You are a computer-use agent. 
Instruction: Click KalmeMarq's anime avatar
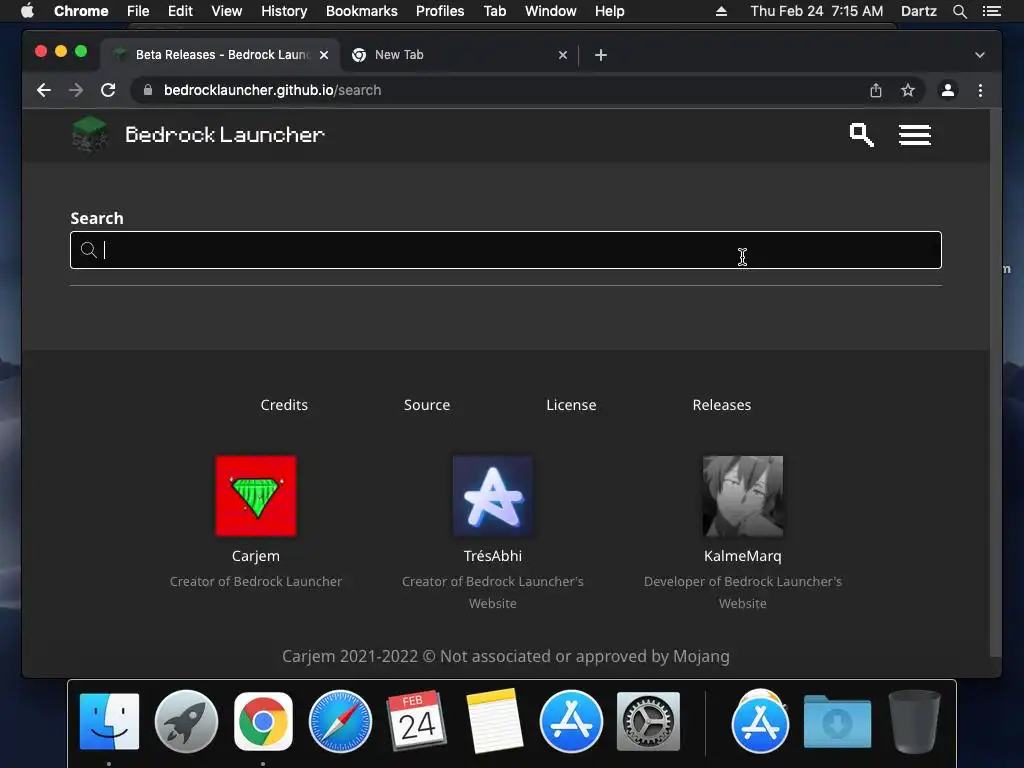tap(743, 496)
